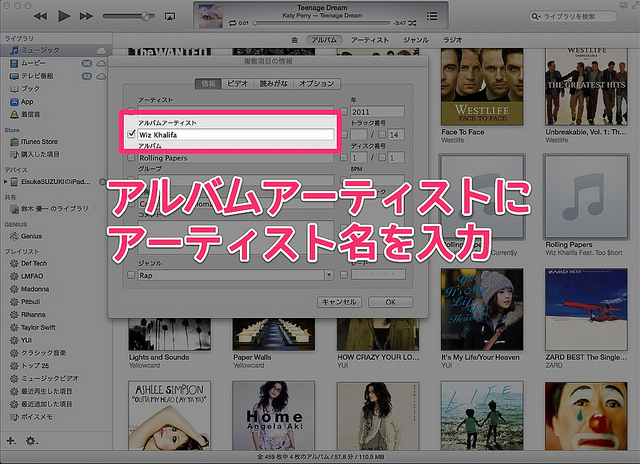Image resolution: width=640 pixels, height=464 pixels.
Task: Toggle the Rolling Papers album checkbox
Action: [x=131, y=158]
